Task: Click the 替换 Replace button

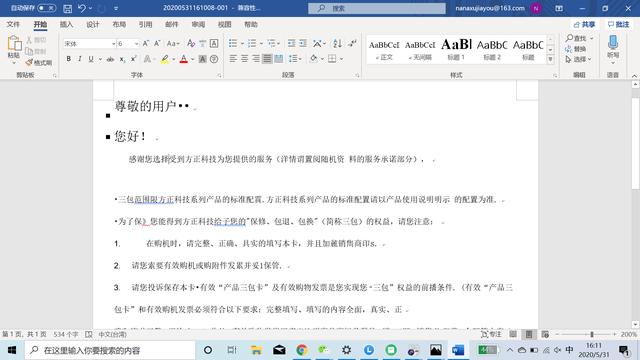Action: [576, 49]
